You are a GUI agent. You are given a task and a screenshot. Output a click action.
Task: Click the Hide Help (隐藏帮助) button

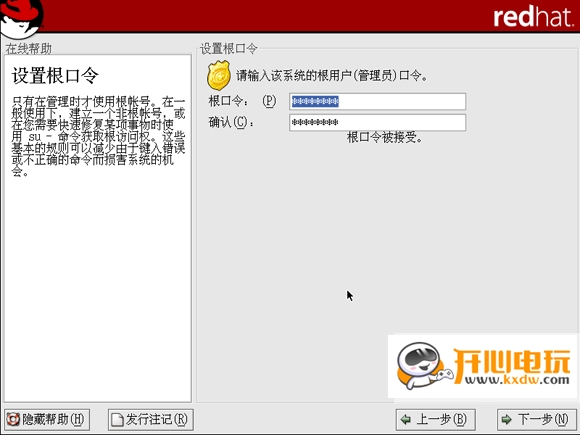coord(47,419)
